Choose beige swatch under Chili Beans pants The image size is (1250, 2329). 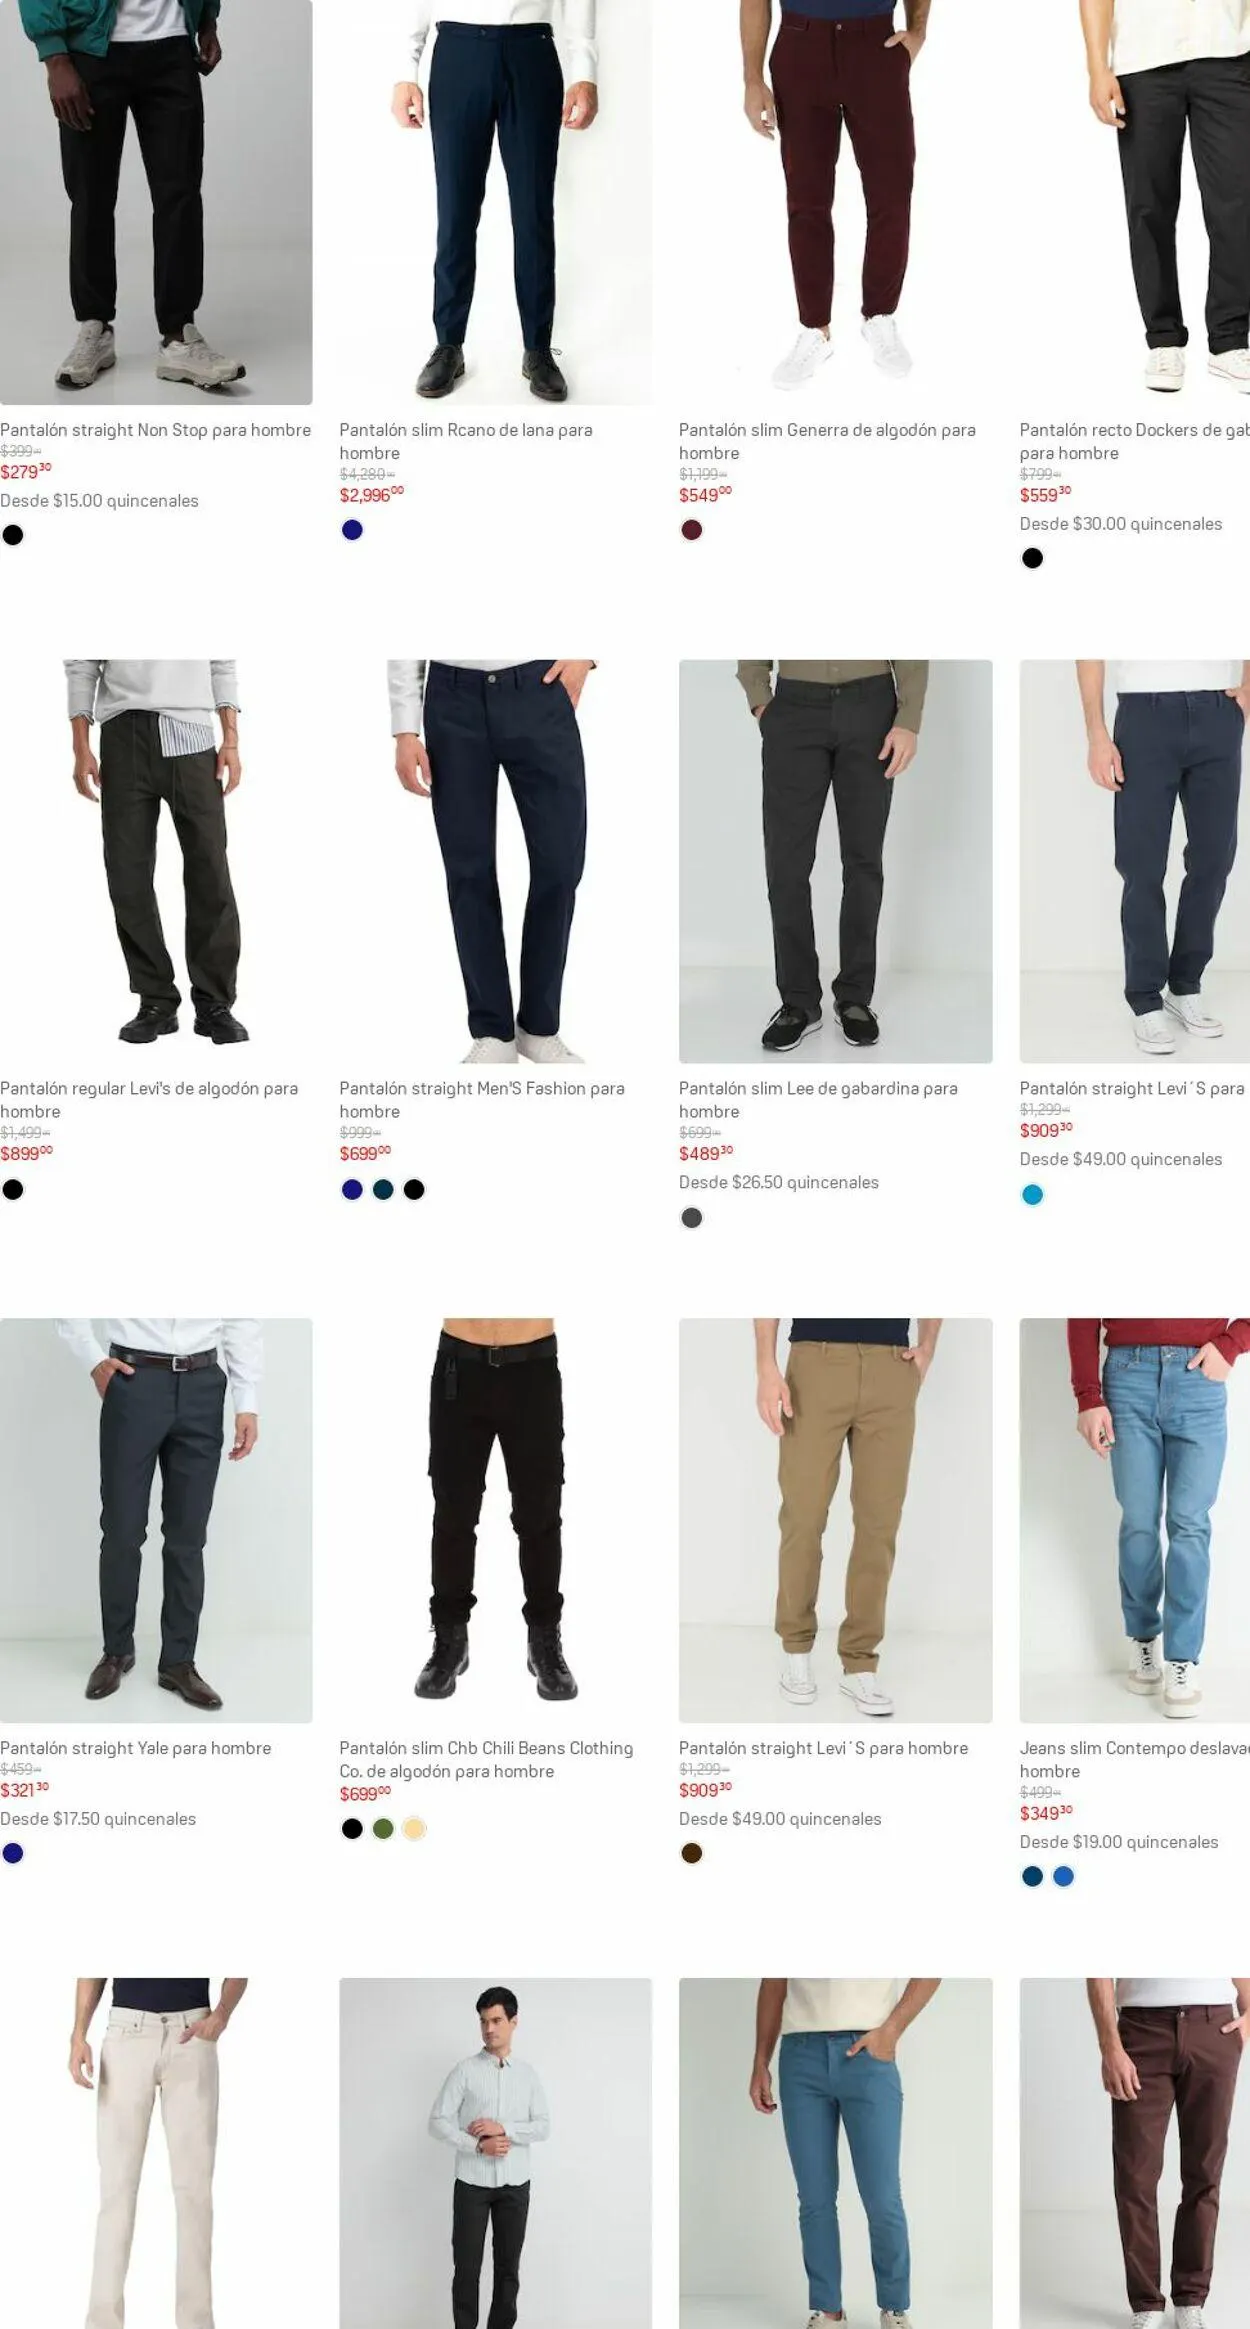point(414,1829)
